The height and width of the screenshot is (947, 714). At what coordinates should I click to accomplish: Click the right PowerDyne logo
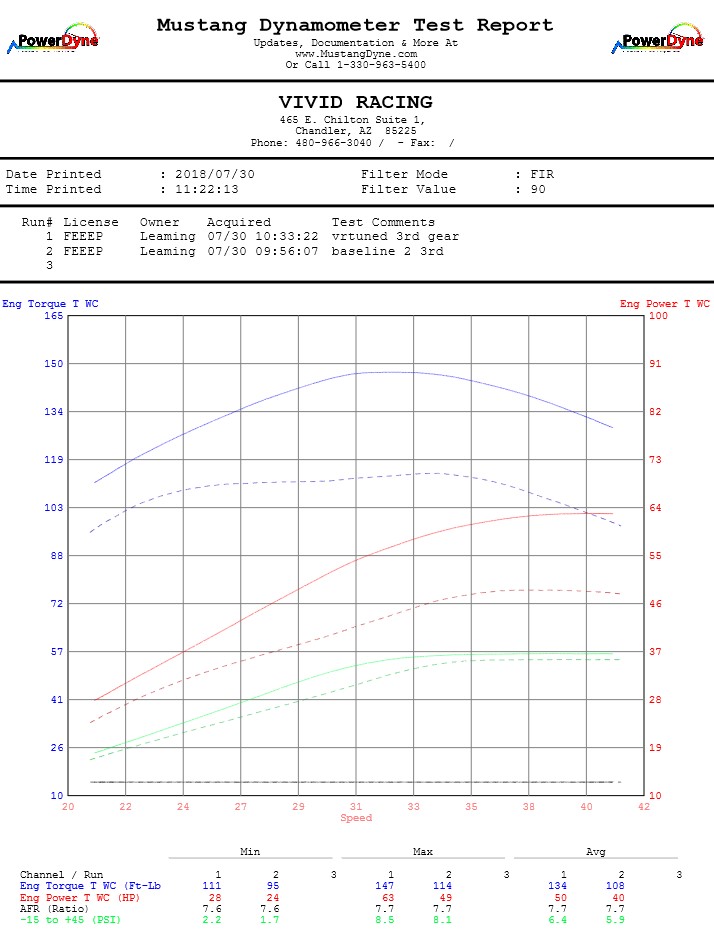[x=657, y=39]
